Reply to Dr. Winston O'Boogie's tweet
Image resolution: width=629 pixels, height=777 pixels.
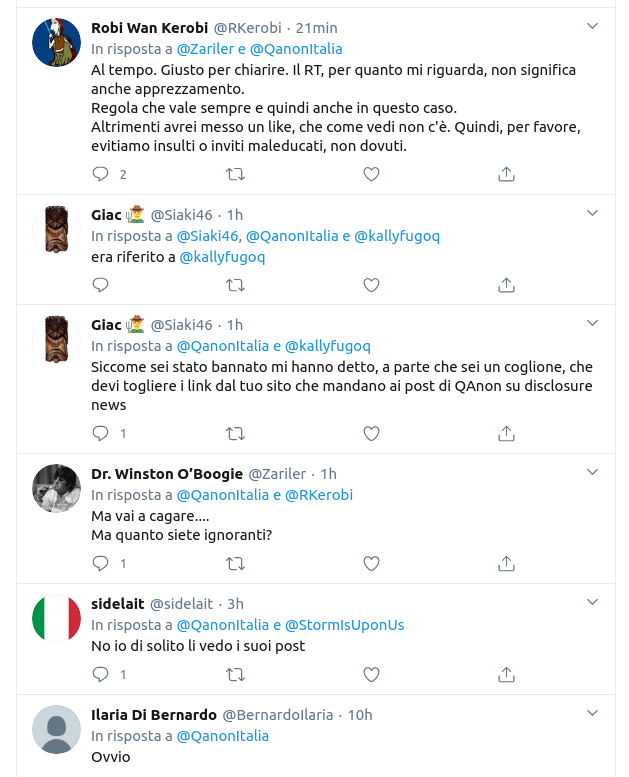coord(100,563)
